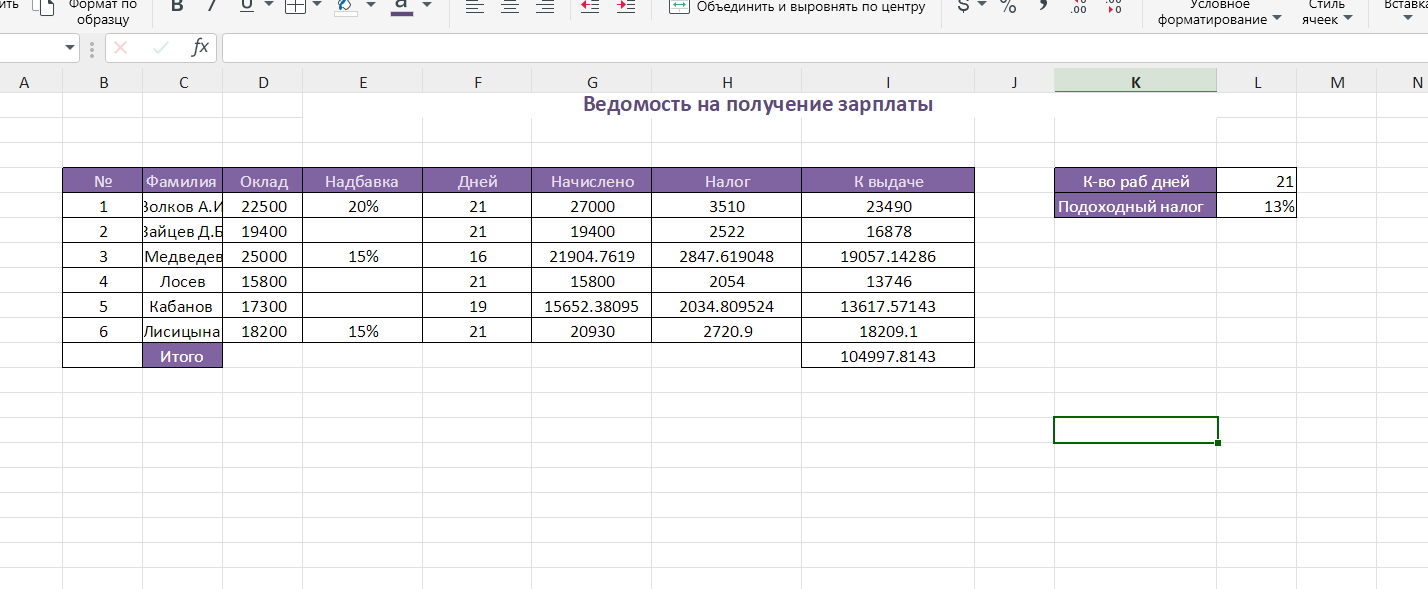1428x589 pixels.
Task: Open Условное форматирование dropdown
Action: click(1219, 12)
